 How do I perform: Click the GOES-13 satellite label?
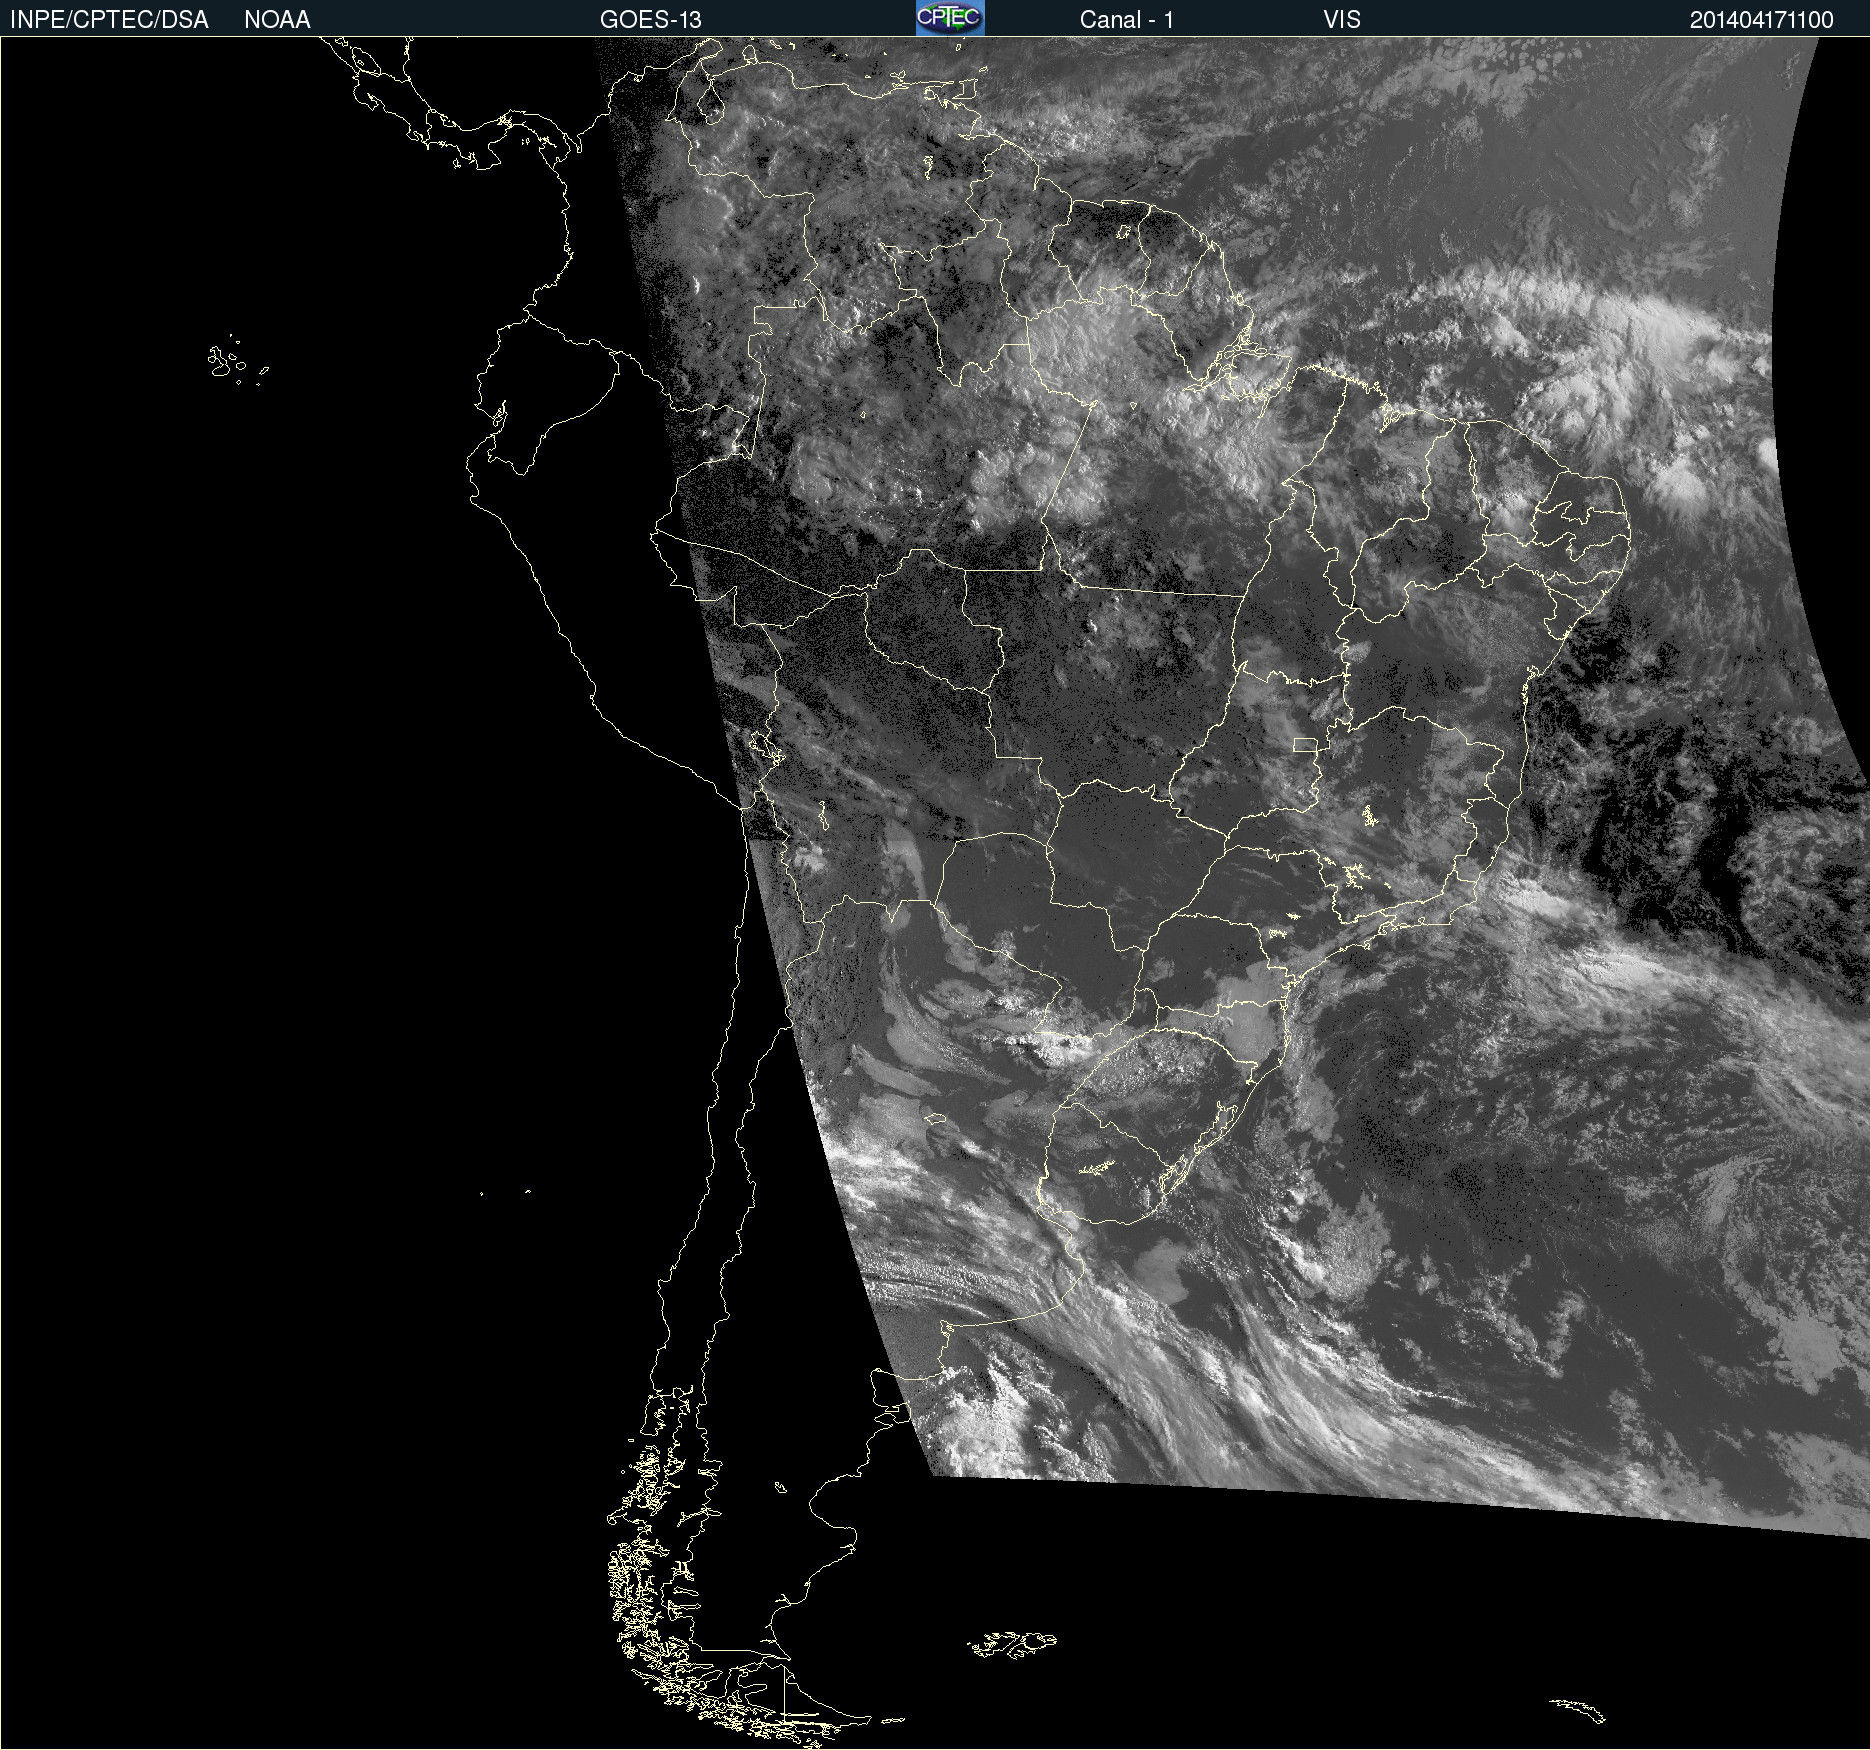(x=650, y=20)
